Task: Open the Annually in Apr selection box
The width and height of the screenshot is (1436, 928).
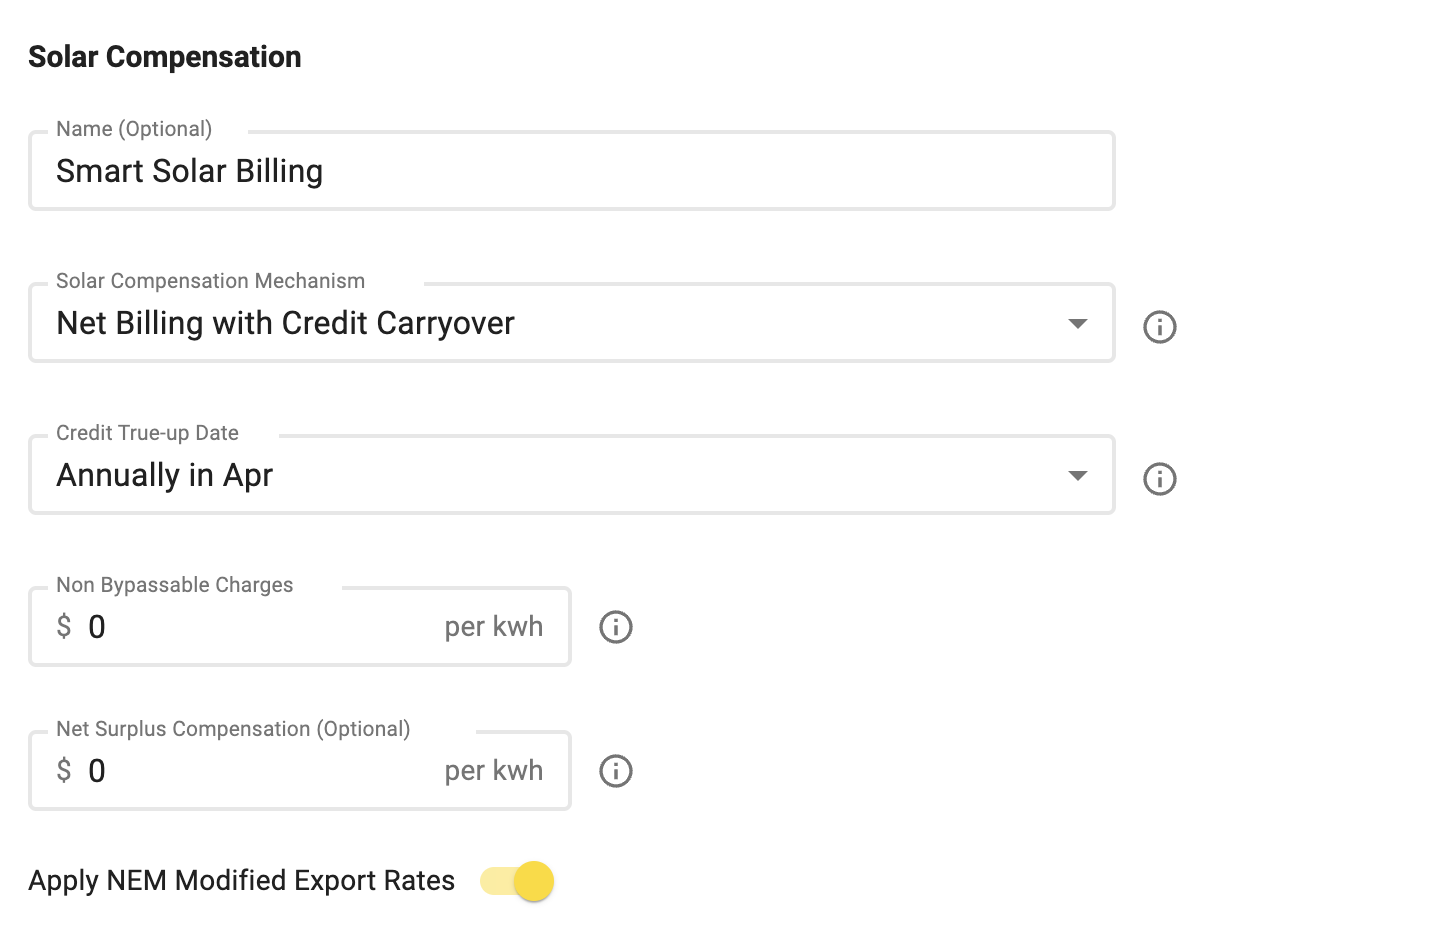Action: click(x=572, y=475)
